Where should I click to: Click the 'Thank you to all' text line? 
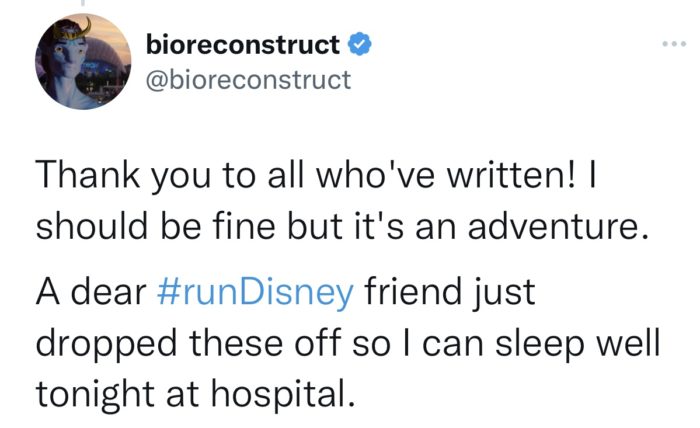(x=317, y=175)
